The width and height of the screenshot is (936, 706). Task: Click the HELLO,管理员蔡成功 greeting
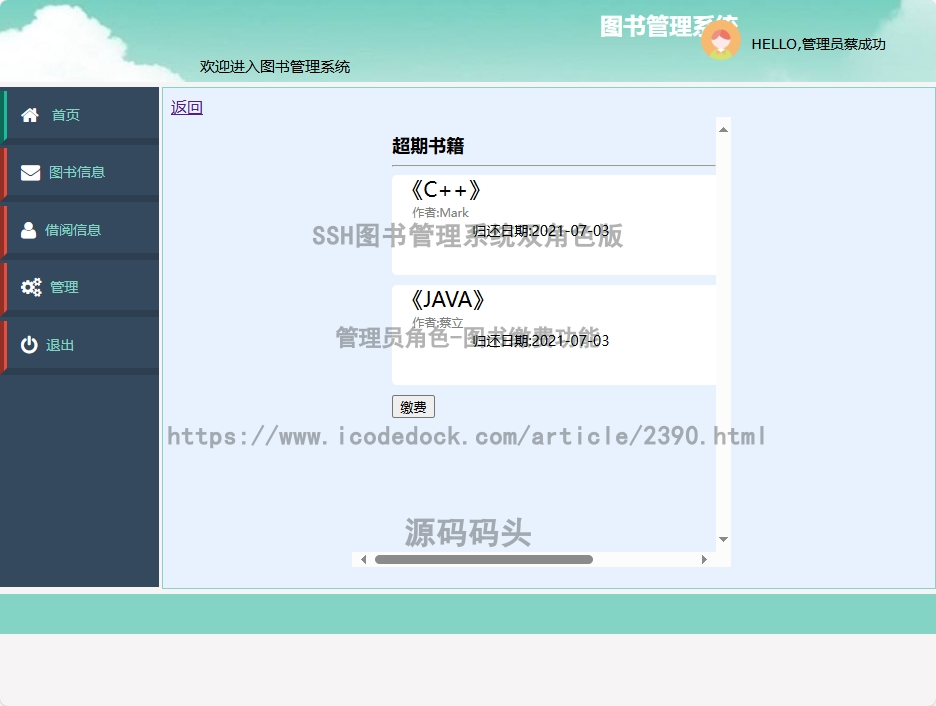pyautogui.click(x=818, y=44)
